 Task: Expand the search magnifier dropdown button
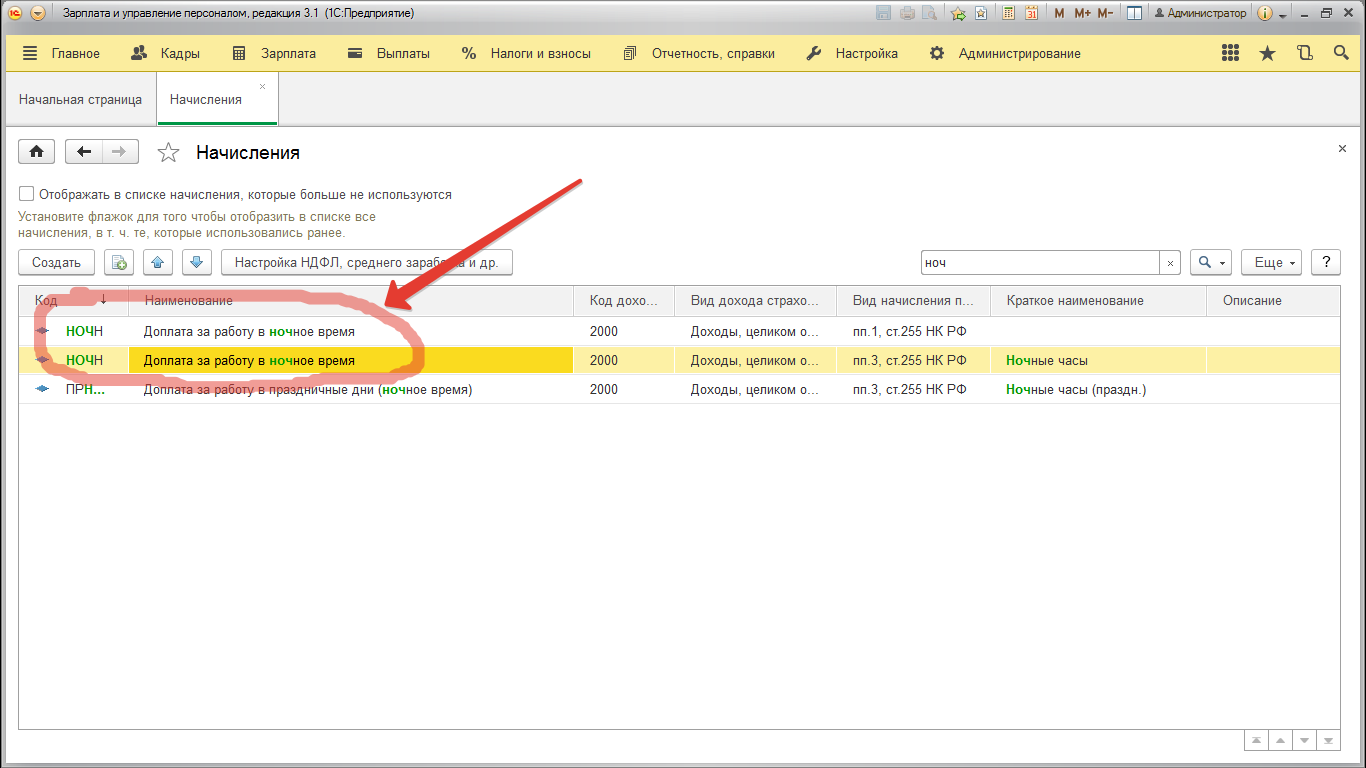click(1211, 263)
